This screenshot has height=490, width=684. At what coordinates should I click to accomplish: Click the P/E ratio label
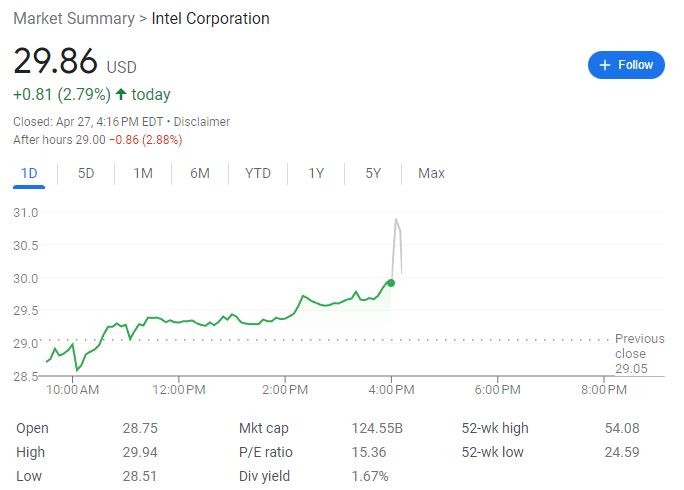coord(265,452)
